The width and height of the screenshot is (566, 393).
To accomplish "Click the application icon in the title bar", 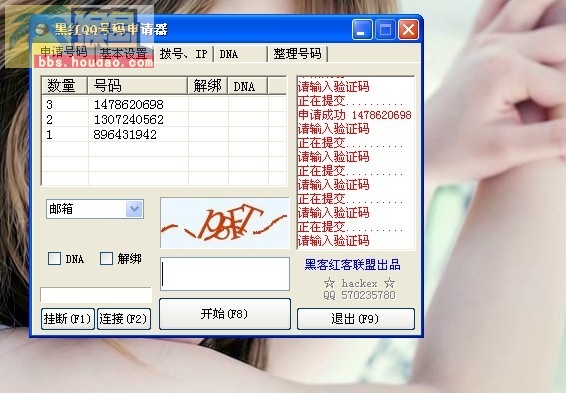I will tap(42, 30).
